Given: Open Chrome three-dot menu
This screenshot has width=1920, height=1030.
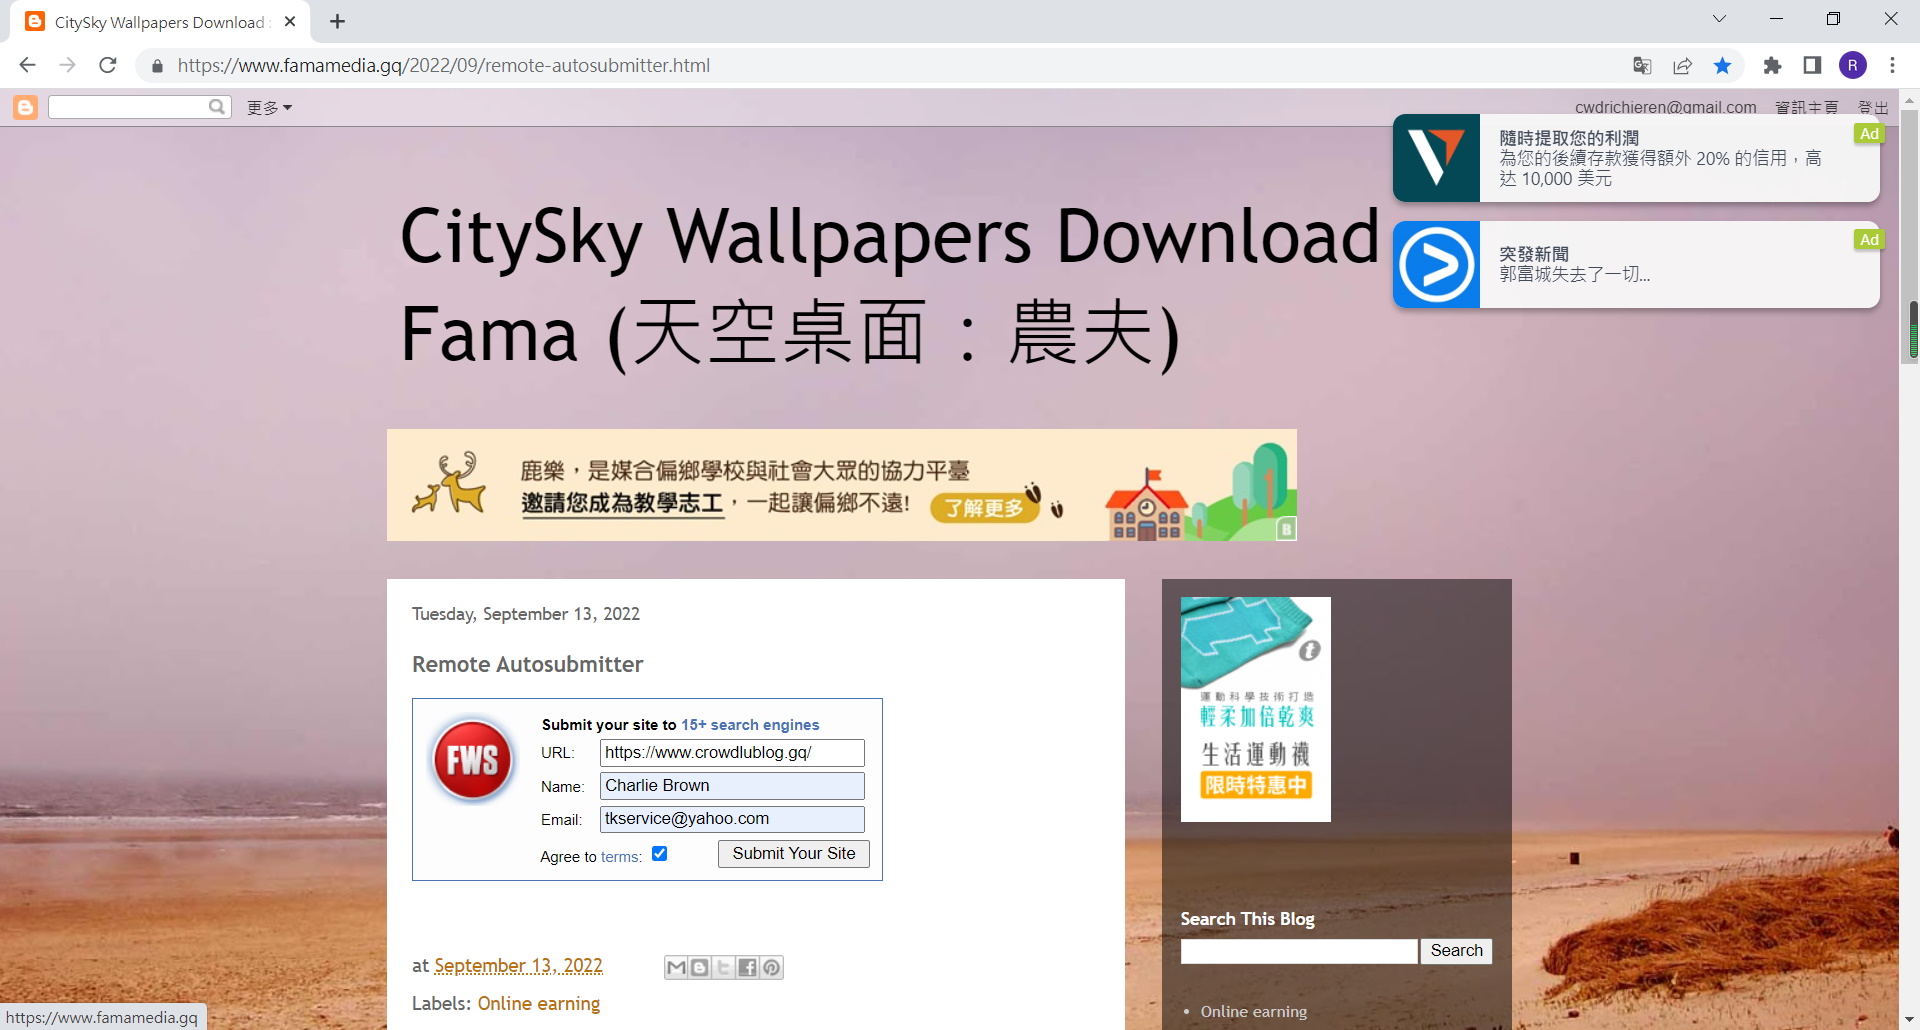Looking at the screenshot, I should point(1892,66).
